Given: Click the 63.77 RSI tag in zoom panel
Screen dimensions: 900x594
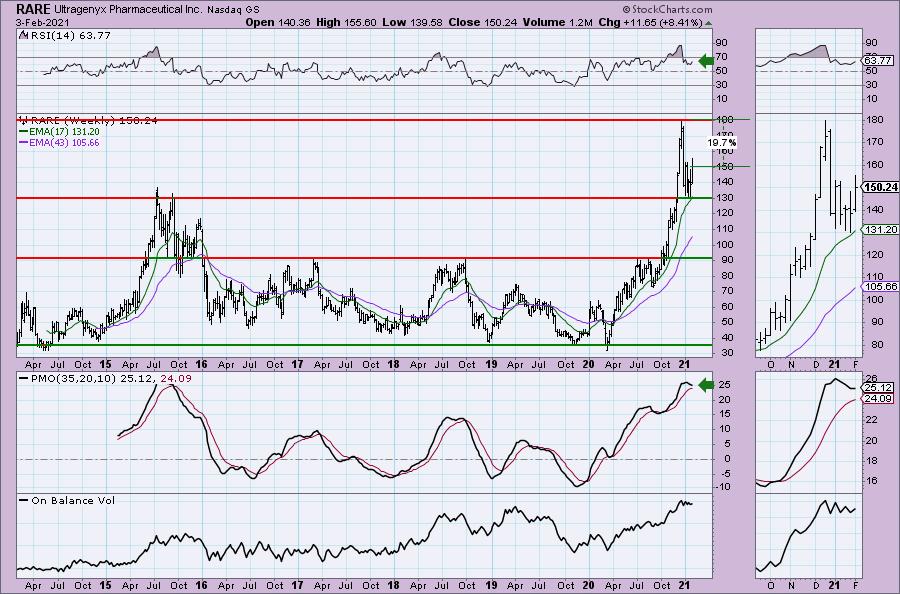Looking at the screenshot, I should tap(878, 60).
